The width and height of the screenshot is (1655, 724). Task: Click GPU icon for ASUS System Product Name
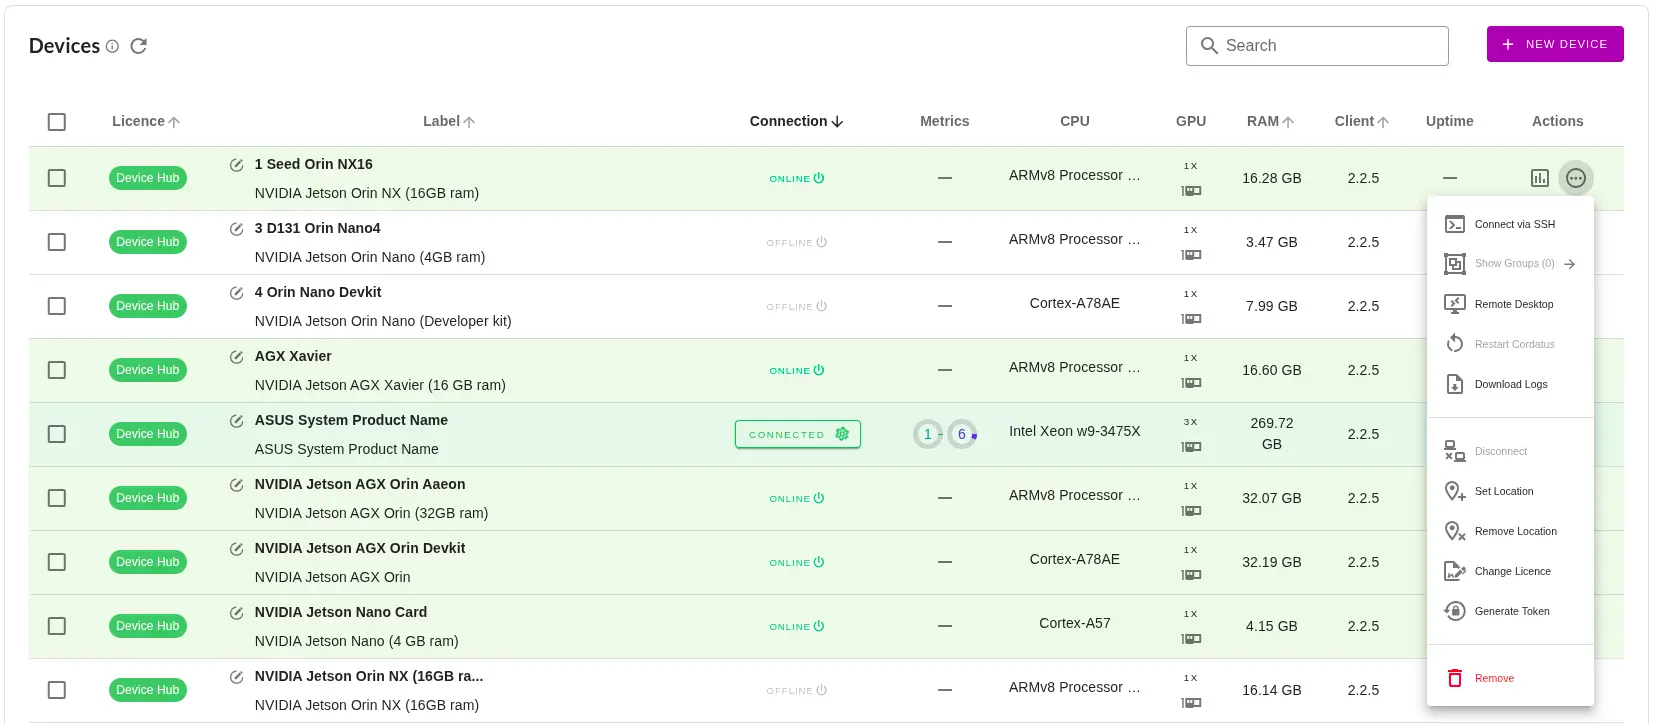point(1191,447)
